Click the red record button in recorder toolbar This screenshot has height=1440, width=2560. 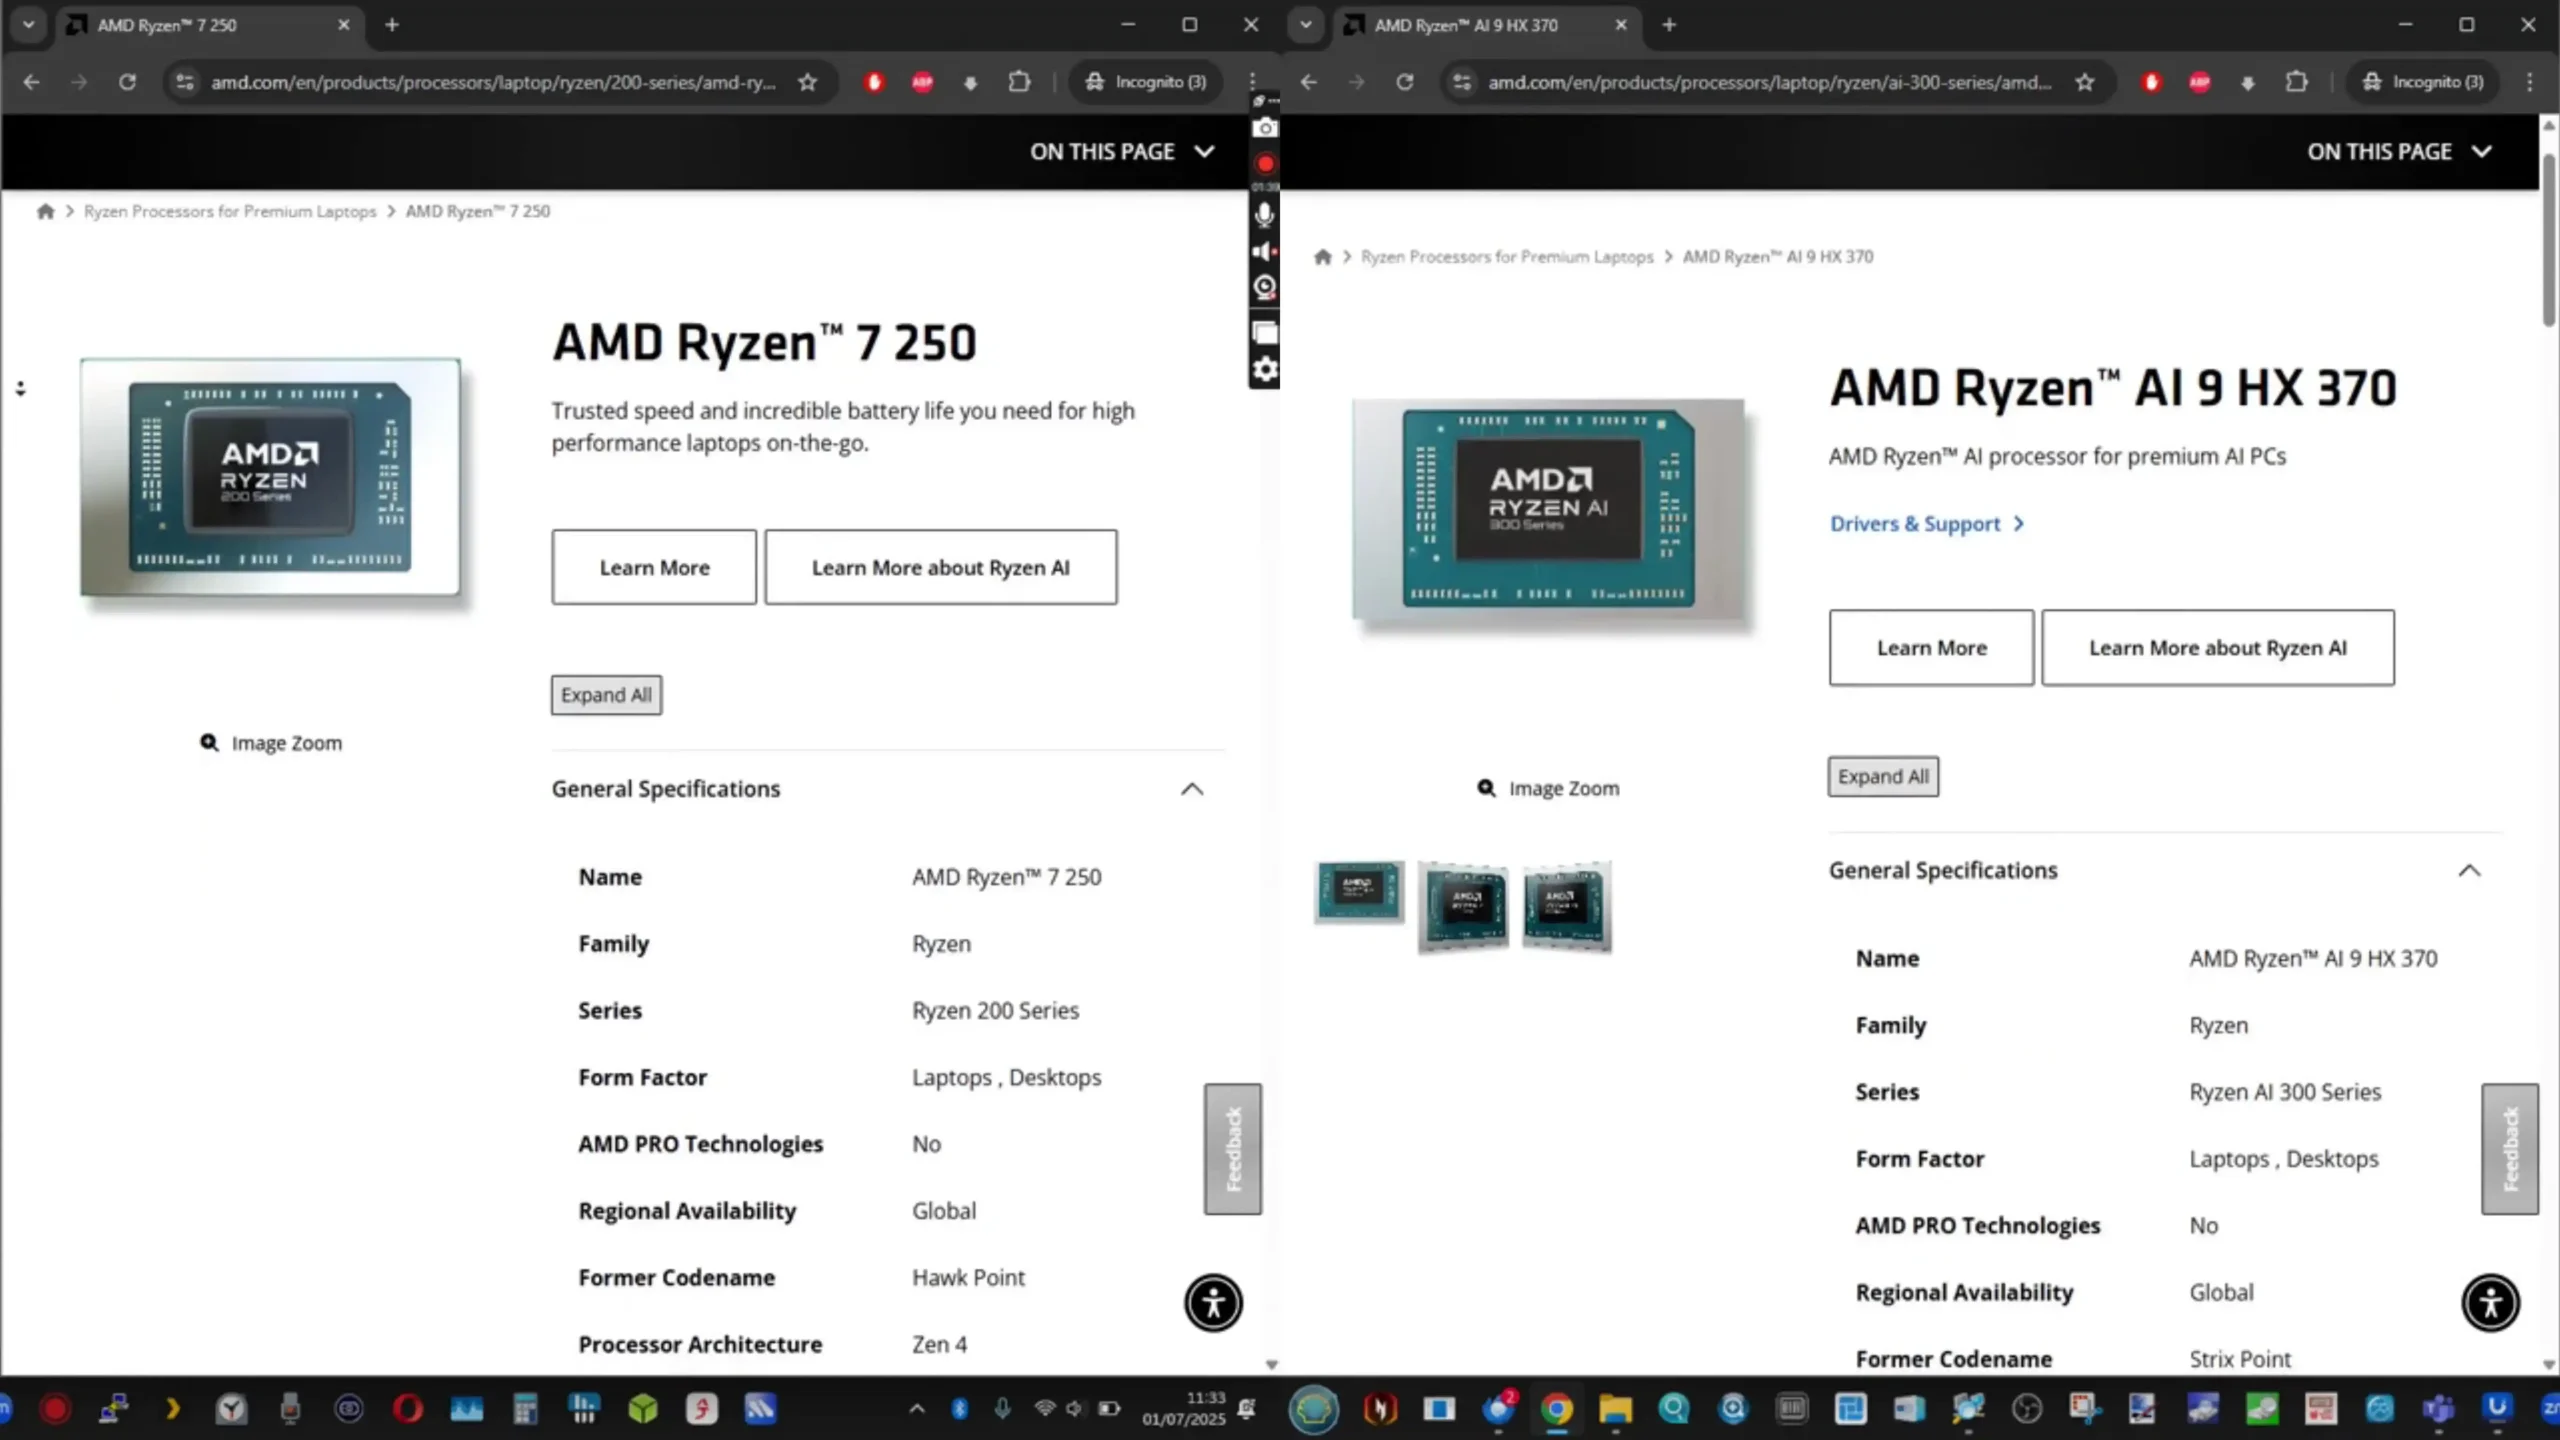1265,164
